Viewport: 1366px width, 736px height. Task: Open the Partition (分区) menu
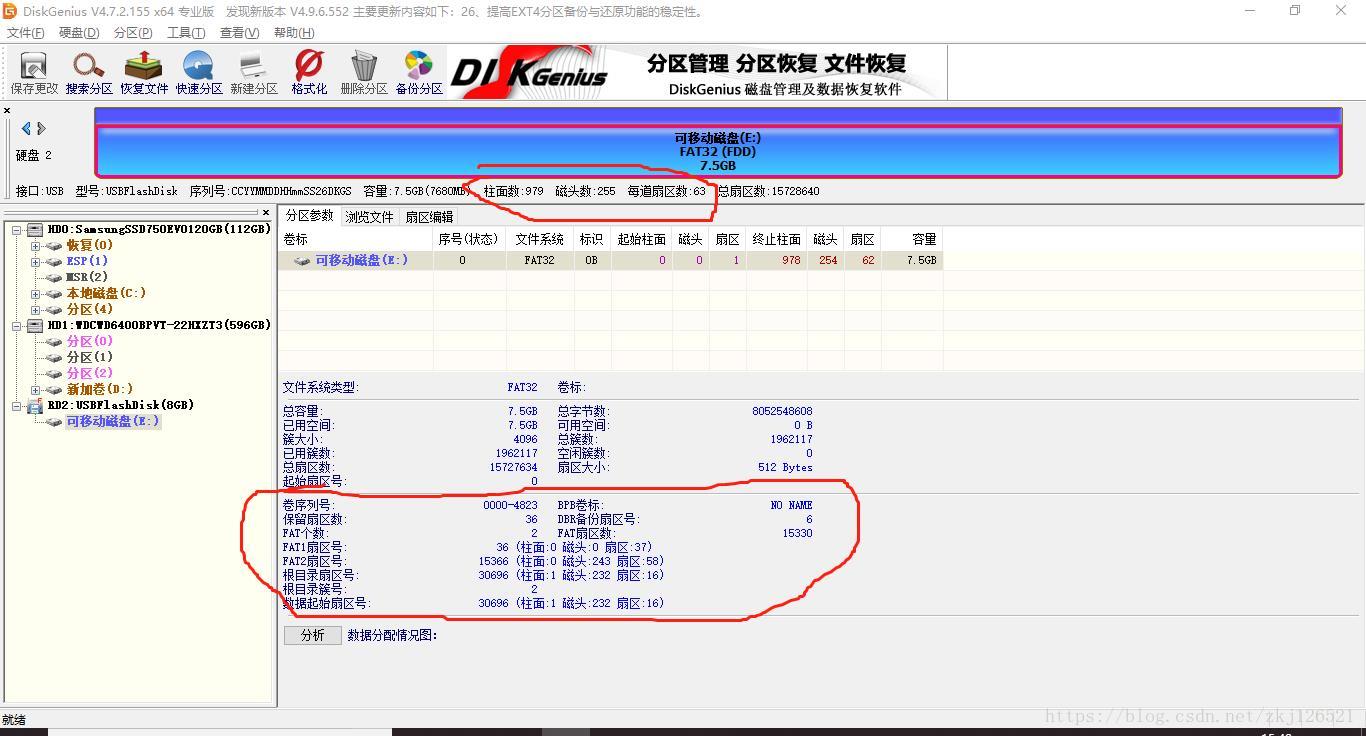(x=133, y=33)
